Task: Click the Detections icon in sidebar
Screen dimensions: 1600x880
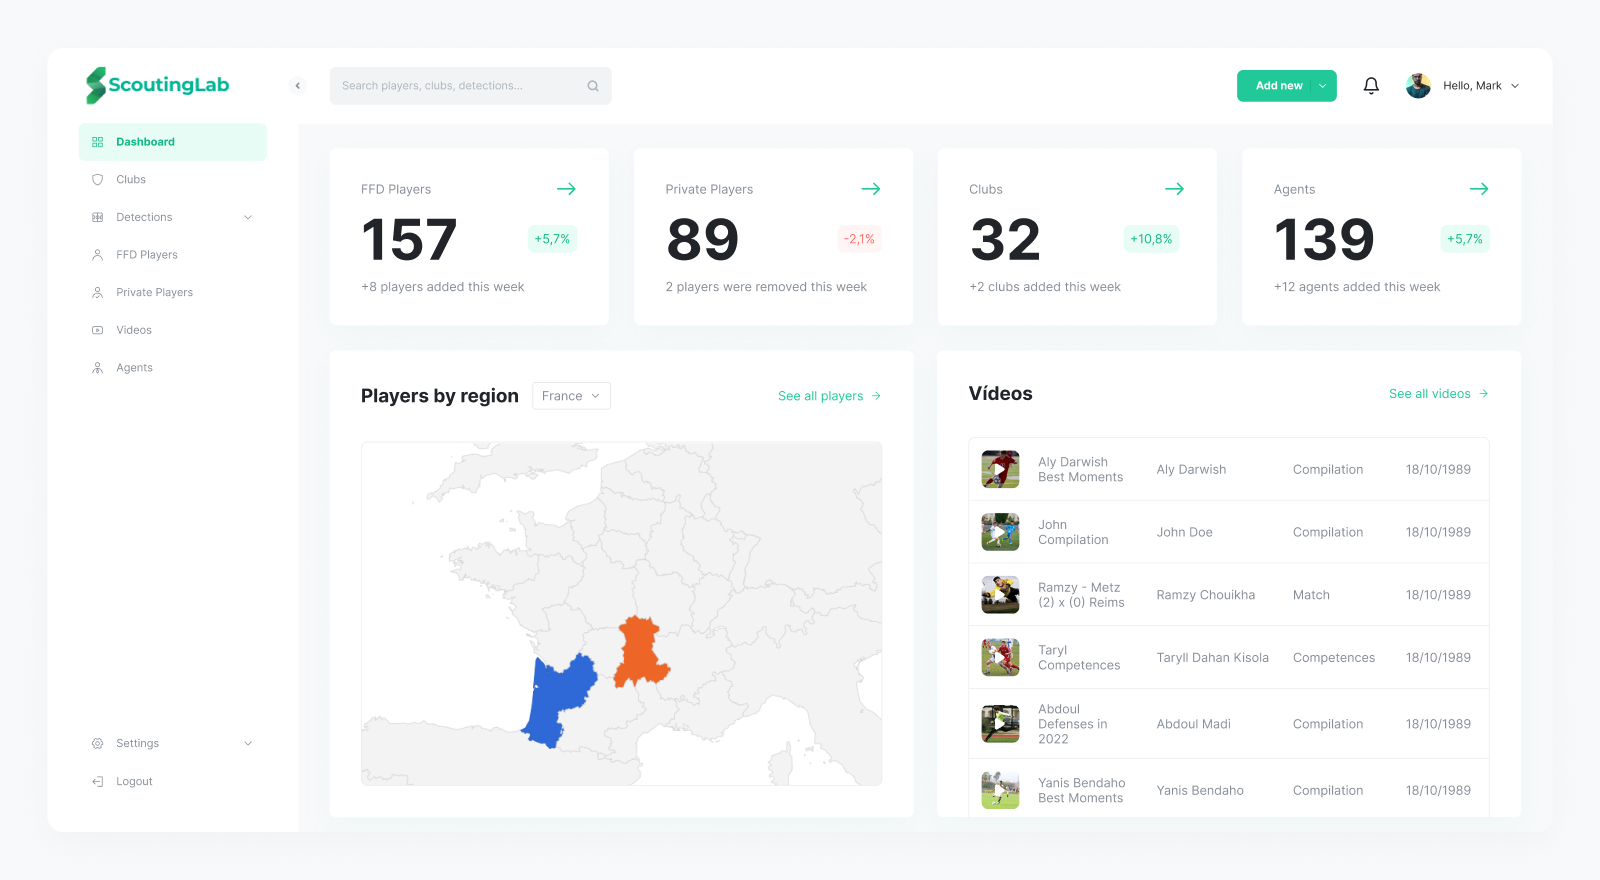Action: (97, 217)
